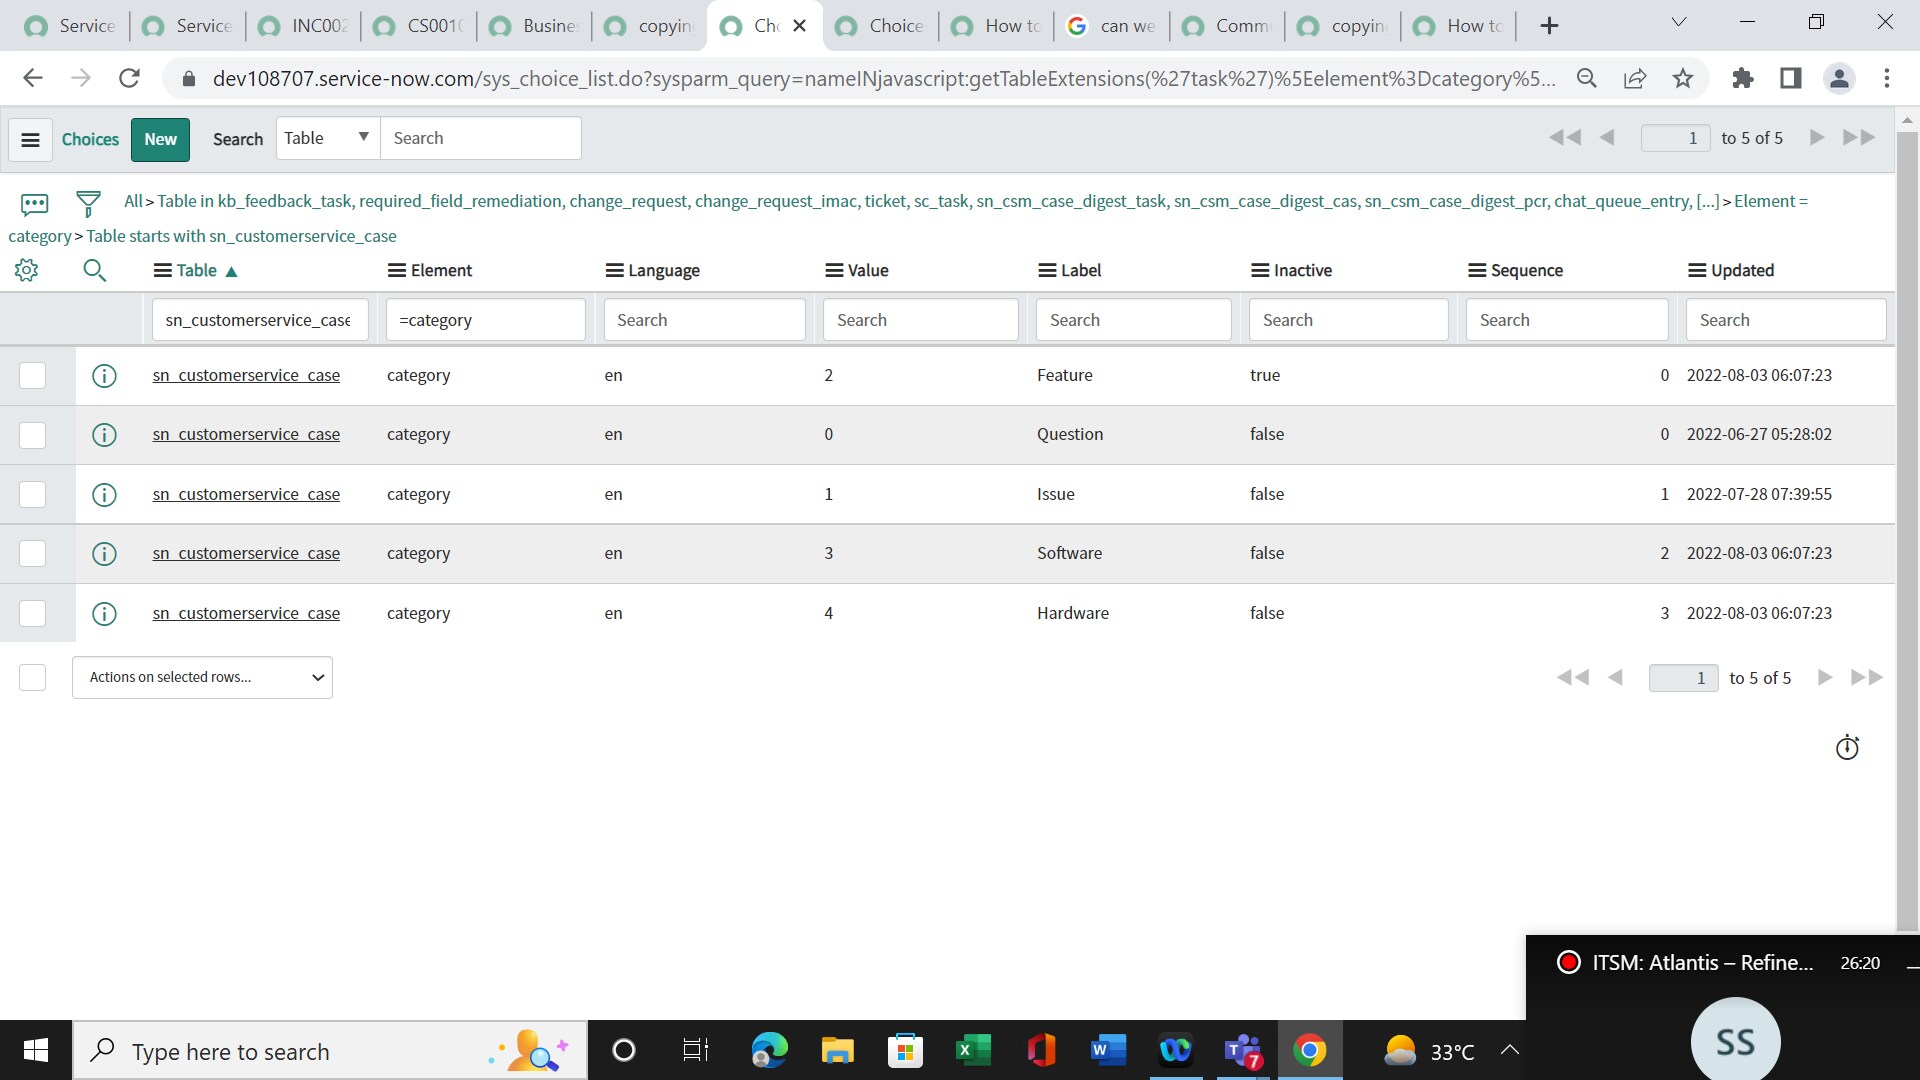Image resolution: width=1920 pixels, height=1080 pixels.
Task: Select the checkbox on the Software row
Action: [32, 553]
